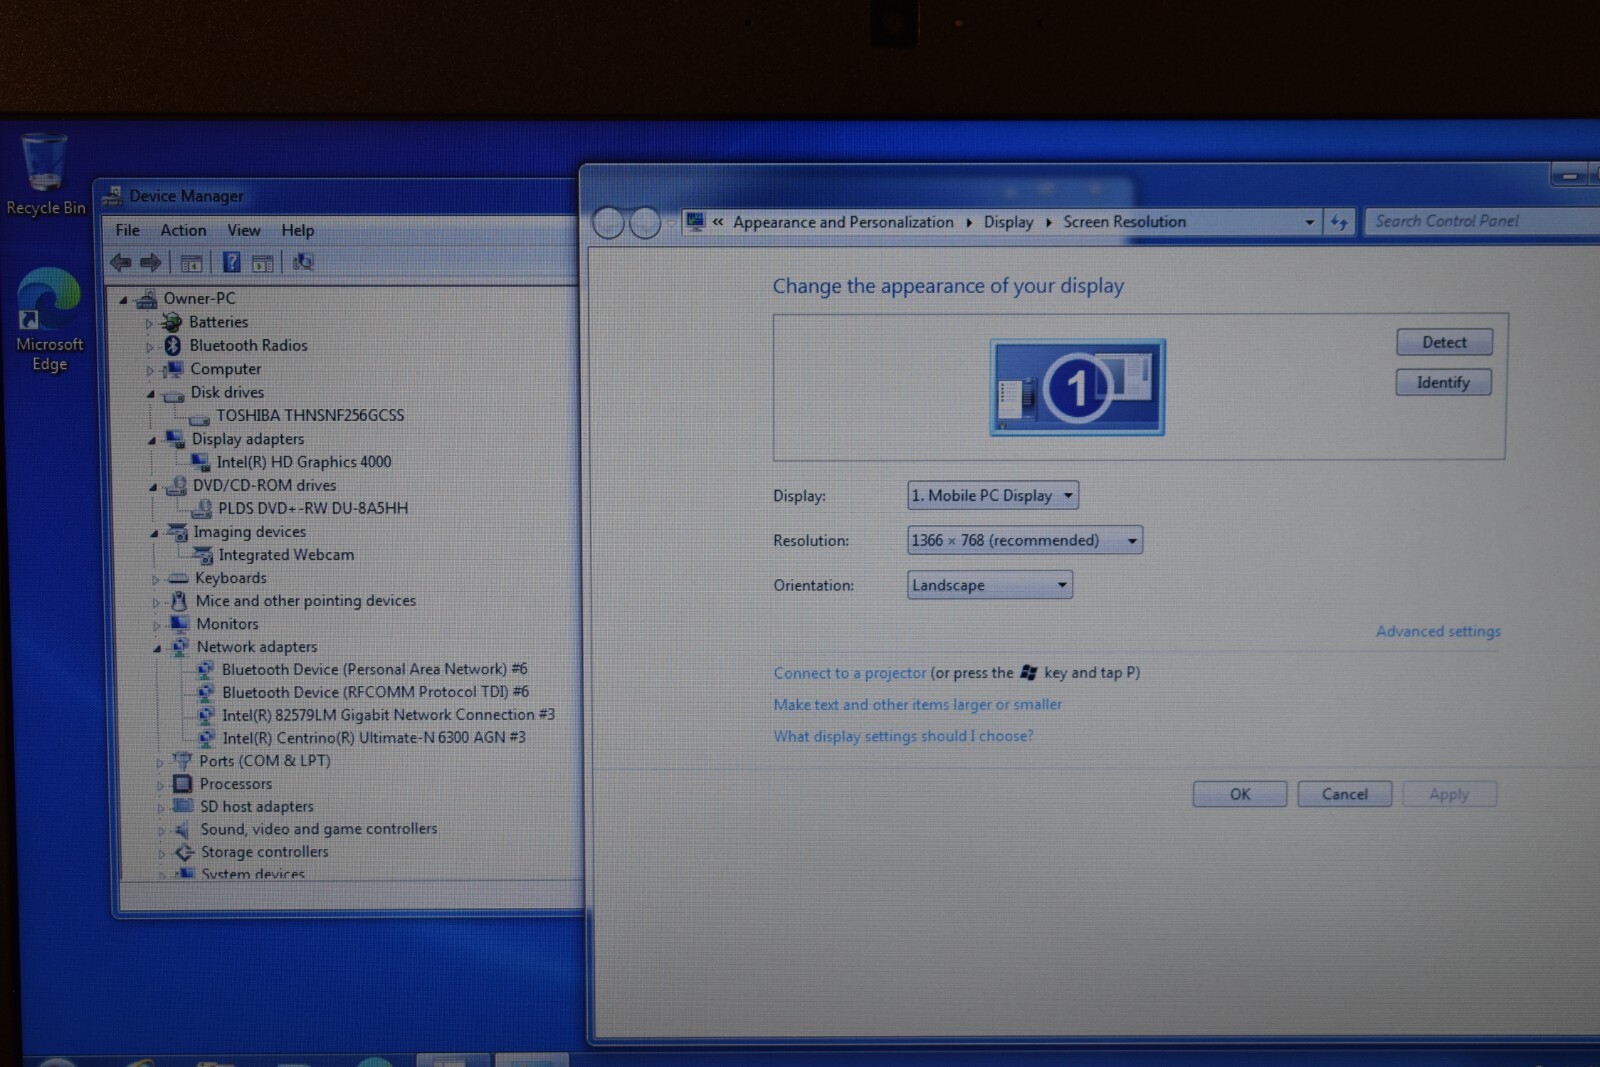This screenshot has width=1600, height=1067.
Task: Click the TOSHIBA THNSNF256GCSS disk icon
Action: 199,418
